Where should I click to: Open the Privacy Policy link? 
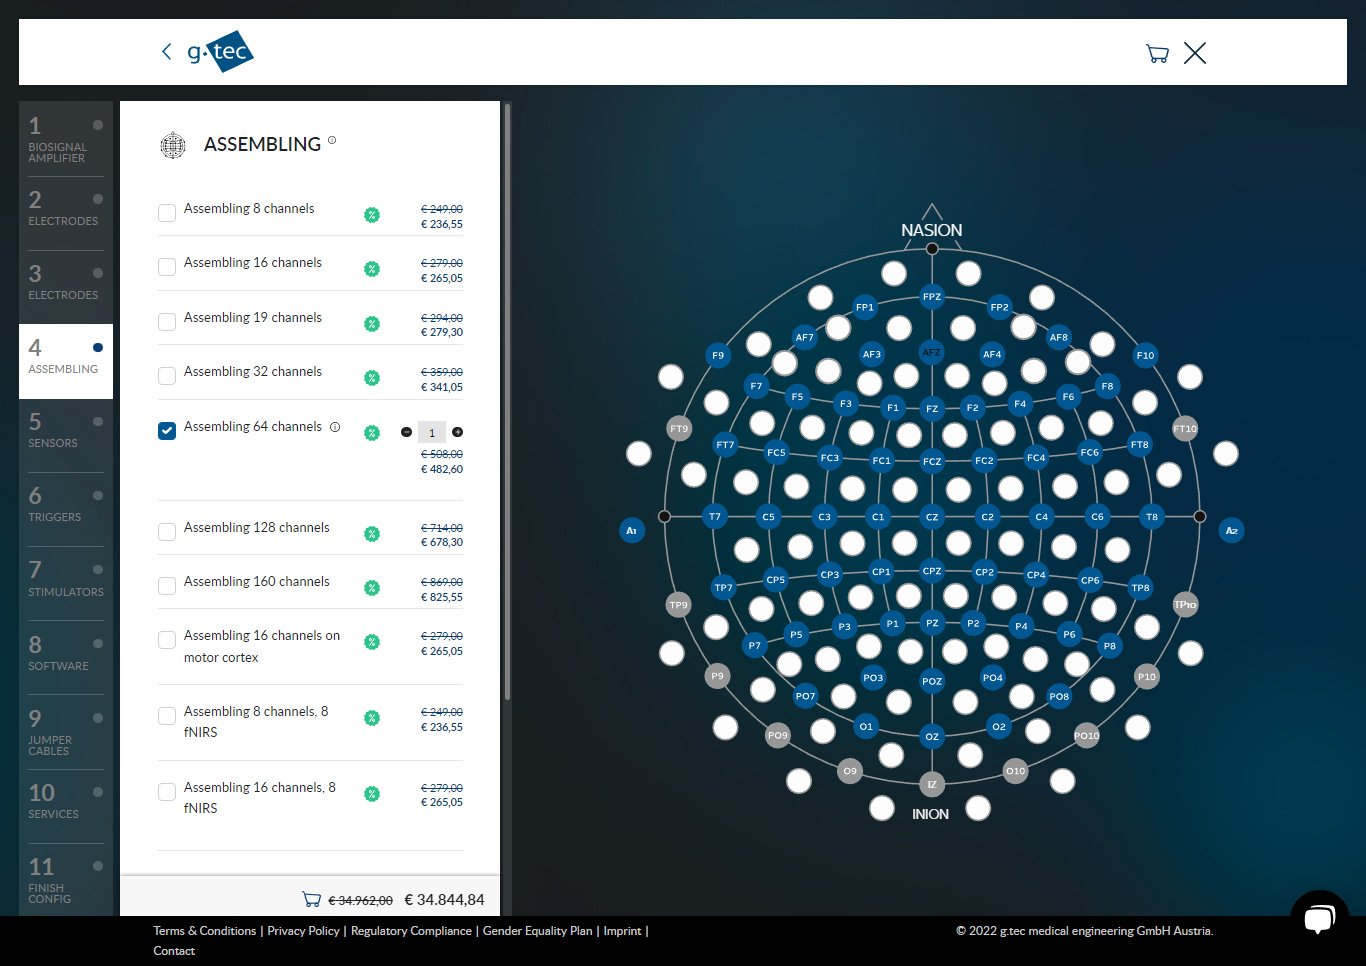click(x=303, y=931)
